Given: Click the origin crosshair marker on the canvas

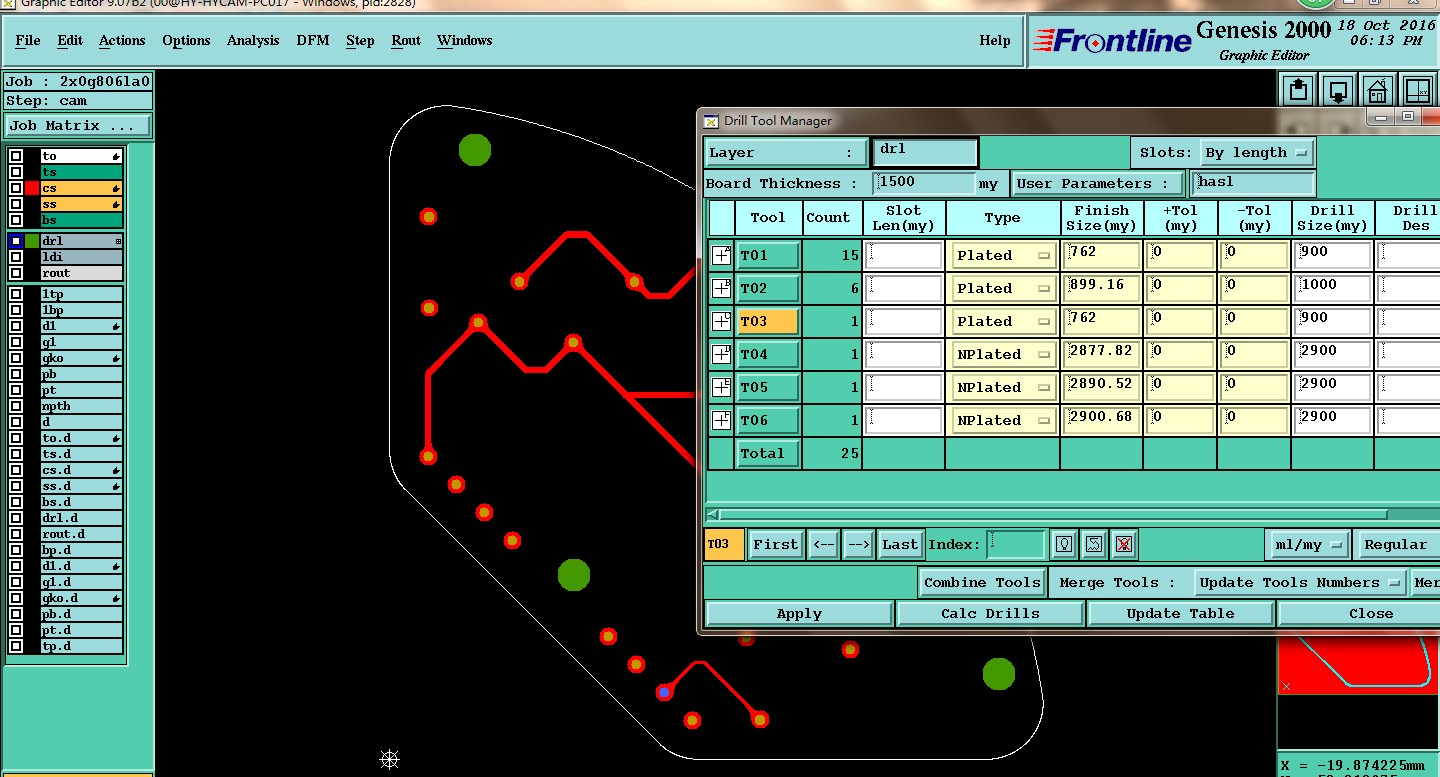Looking at the screenshot, I should pyautogui.click(x=390, y=760).
